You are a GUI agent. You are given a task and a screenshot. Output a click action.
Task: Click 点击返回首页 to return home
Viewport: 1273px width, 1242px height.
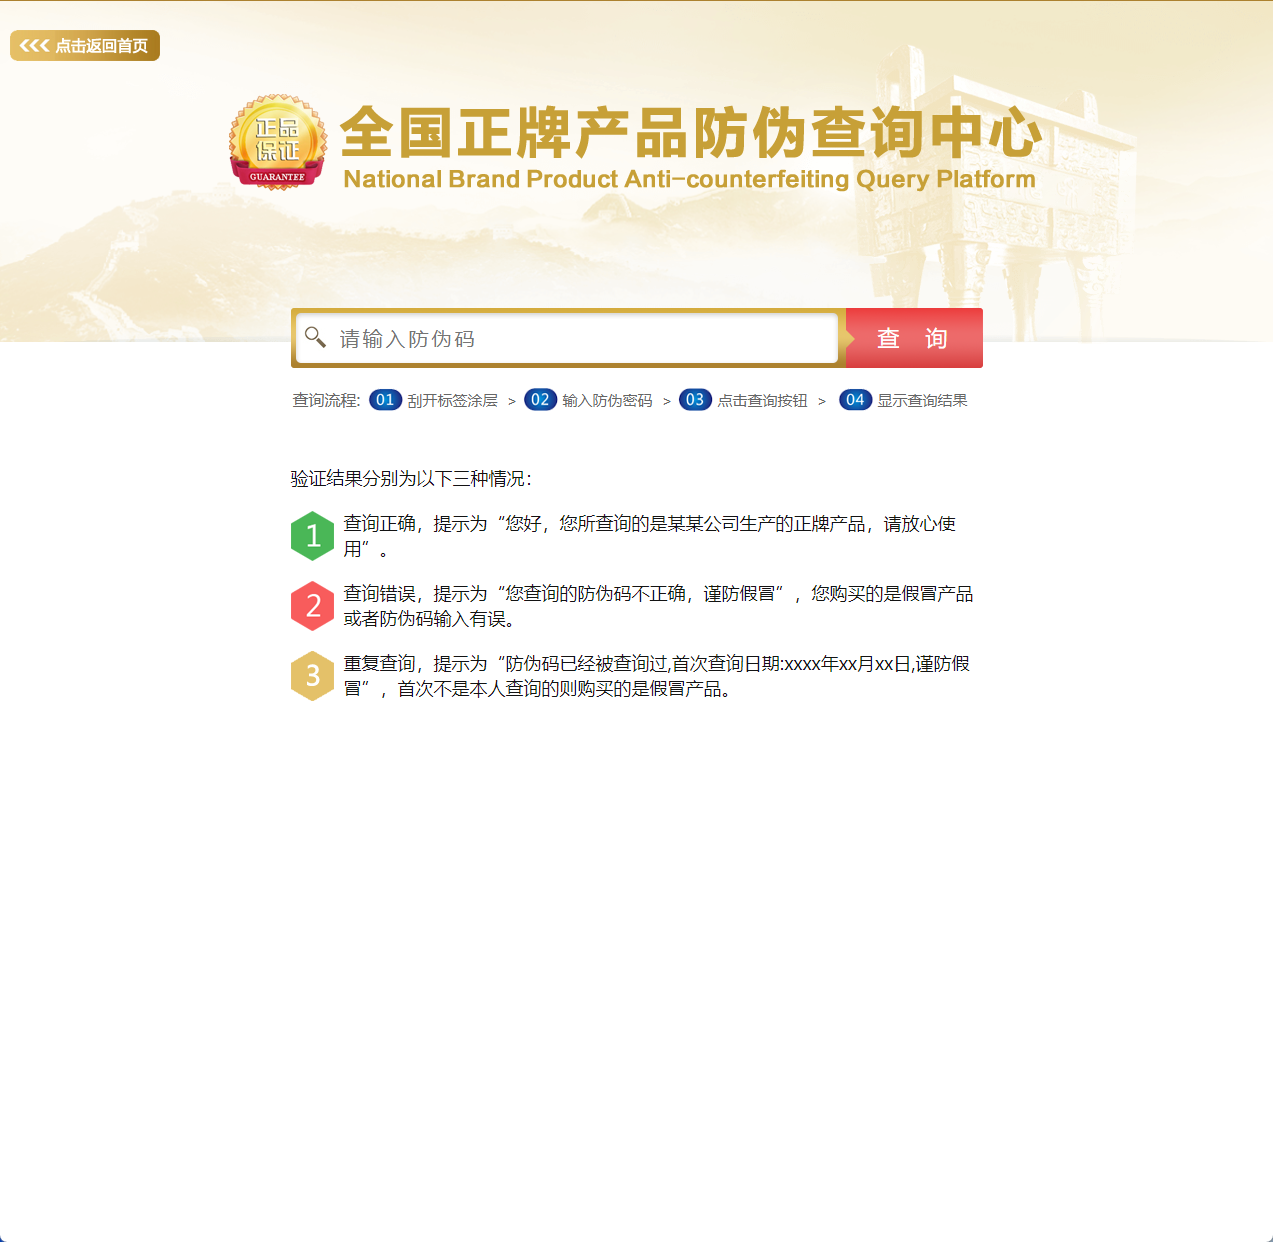pyautogui.click(x=100, y=44)
